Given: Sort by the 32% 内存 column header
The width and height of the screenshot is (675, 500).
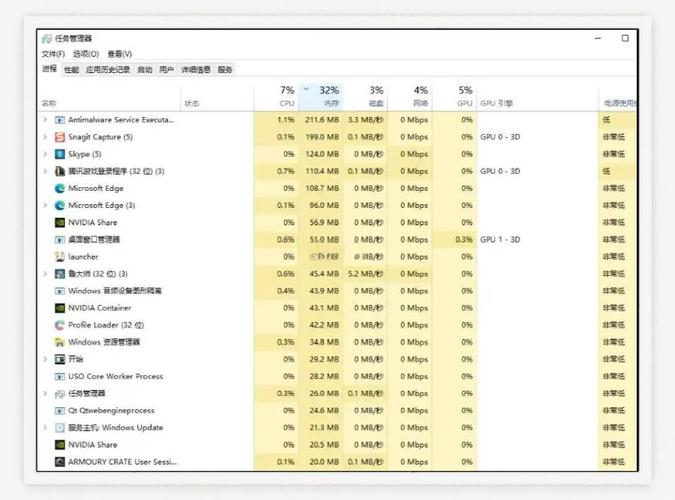Looking at the screenshot, I should (321, 96).
